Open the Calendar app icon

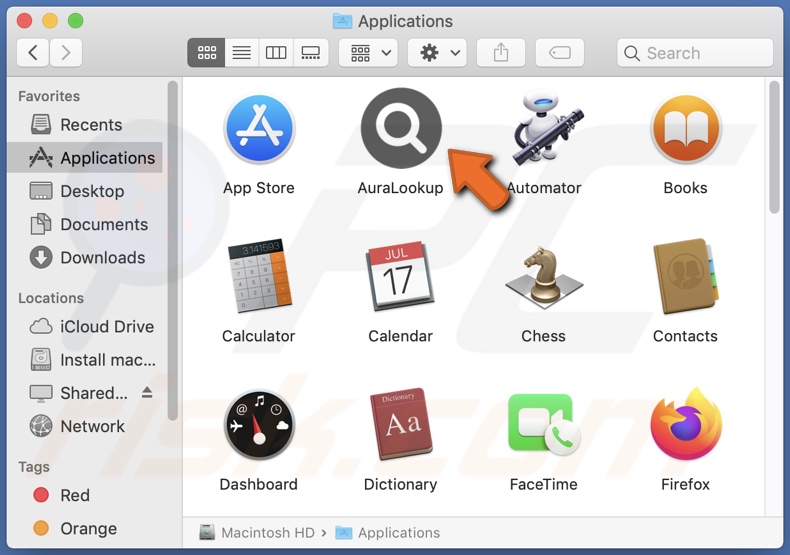[401, 276]
